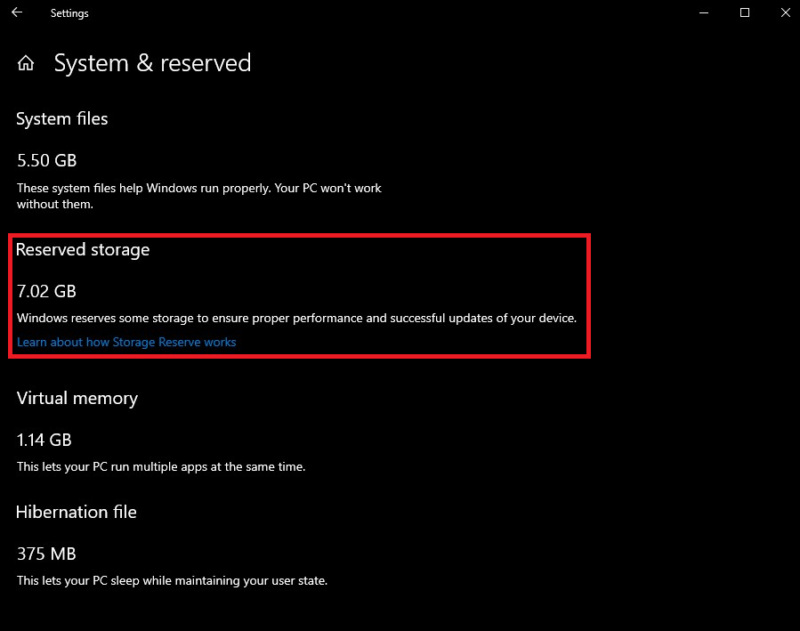The width and height of the screenshot is (800, 631).
Task: Click the system files description text
Action: click(199, 196)
